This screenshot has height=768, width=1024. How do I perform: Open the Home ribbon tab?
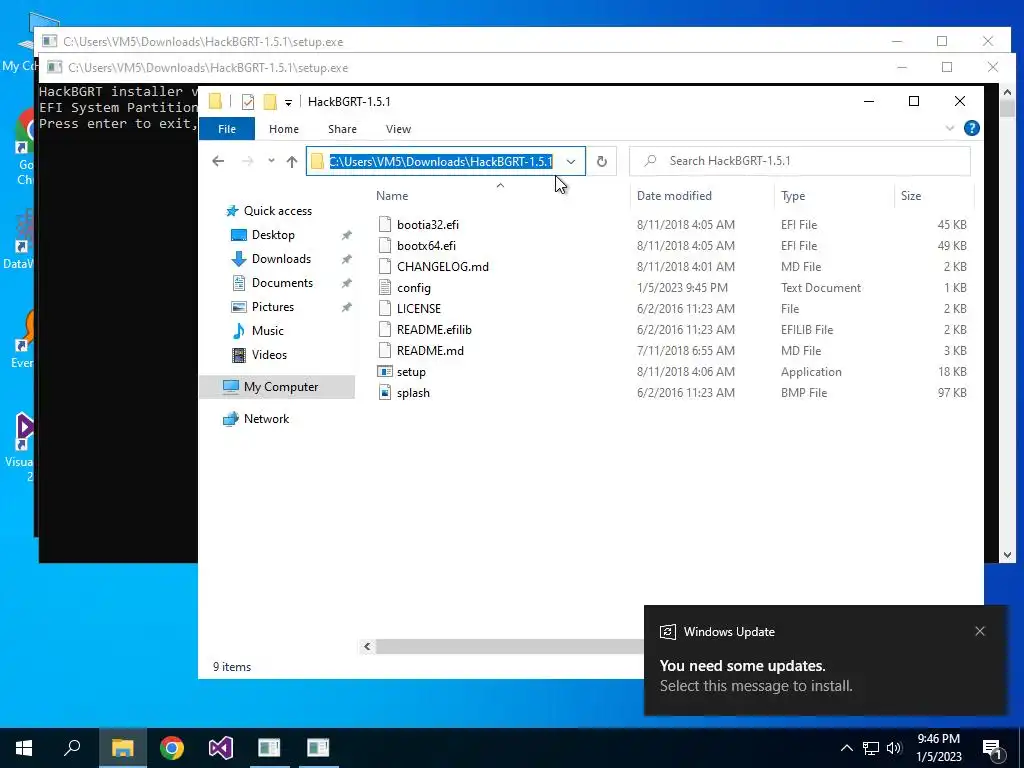click(284, 129)
